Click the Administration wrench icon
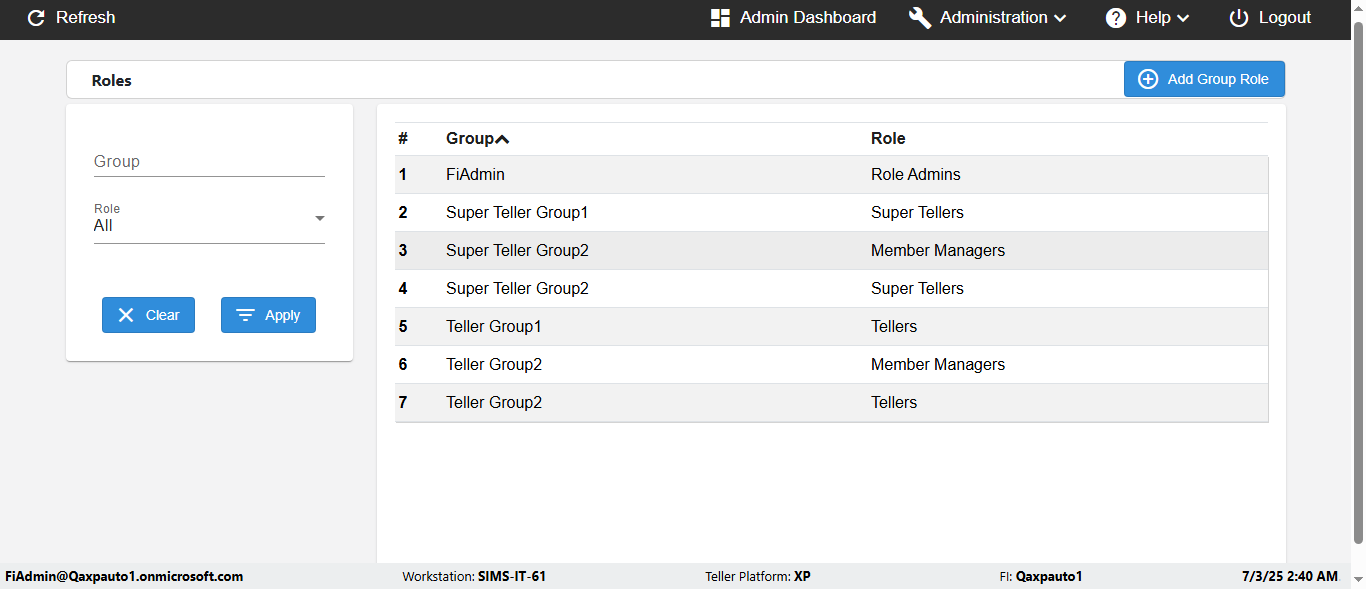The height and width of the screenshot is (589, 1366). 920,18
